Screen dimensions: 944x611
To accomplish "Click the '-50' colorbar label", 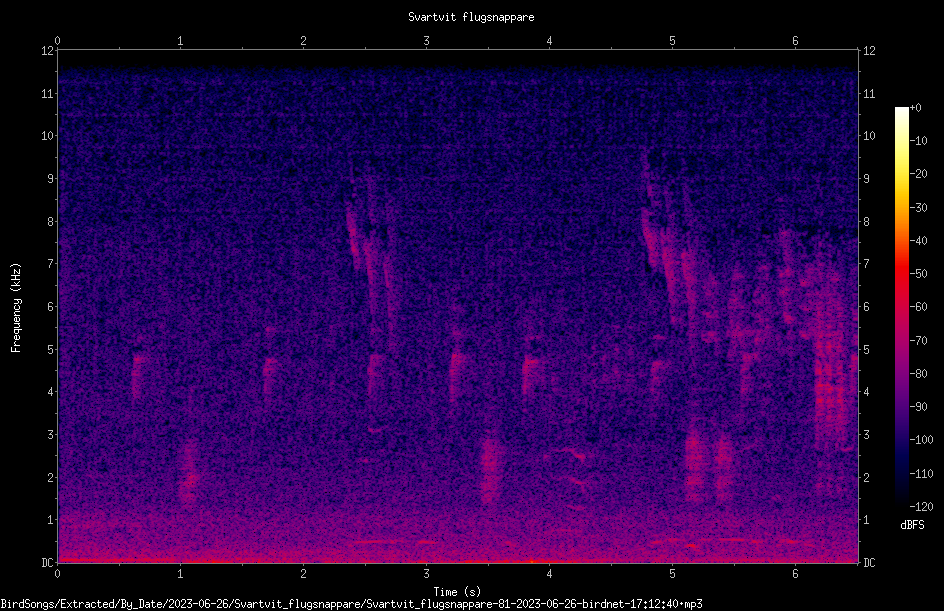I will pos(918,274).
